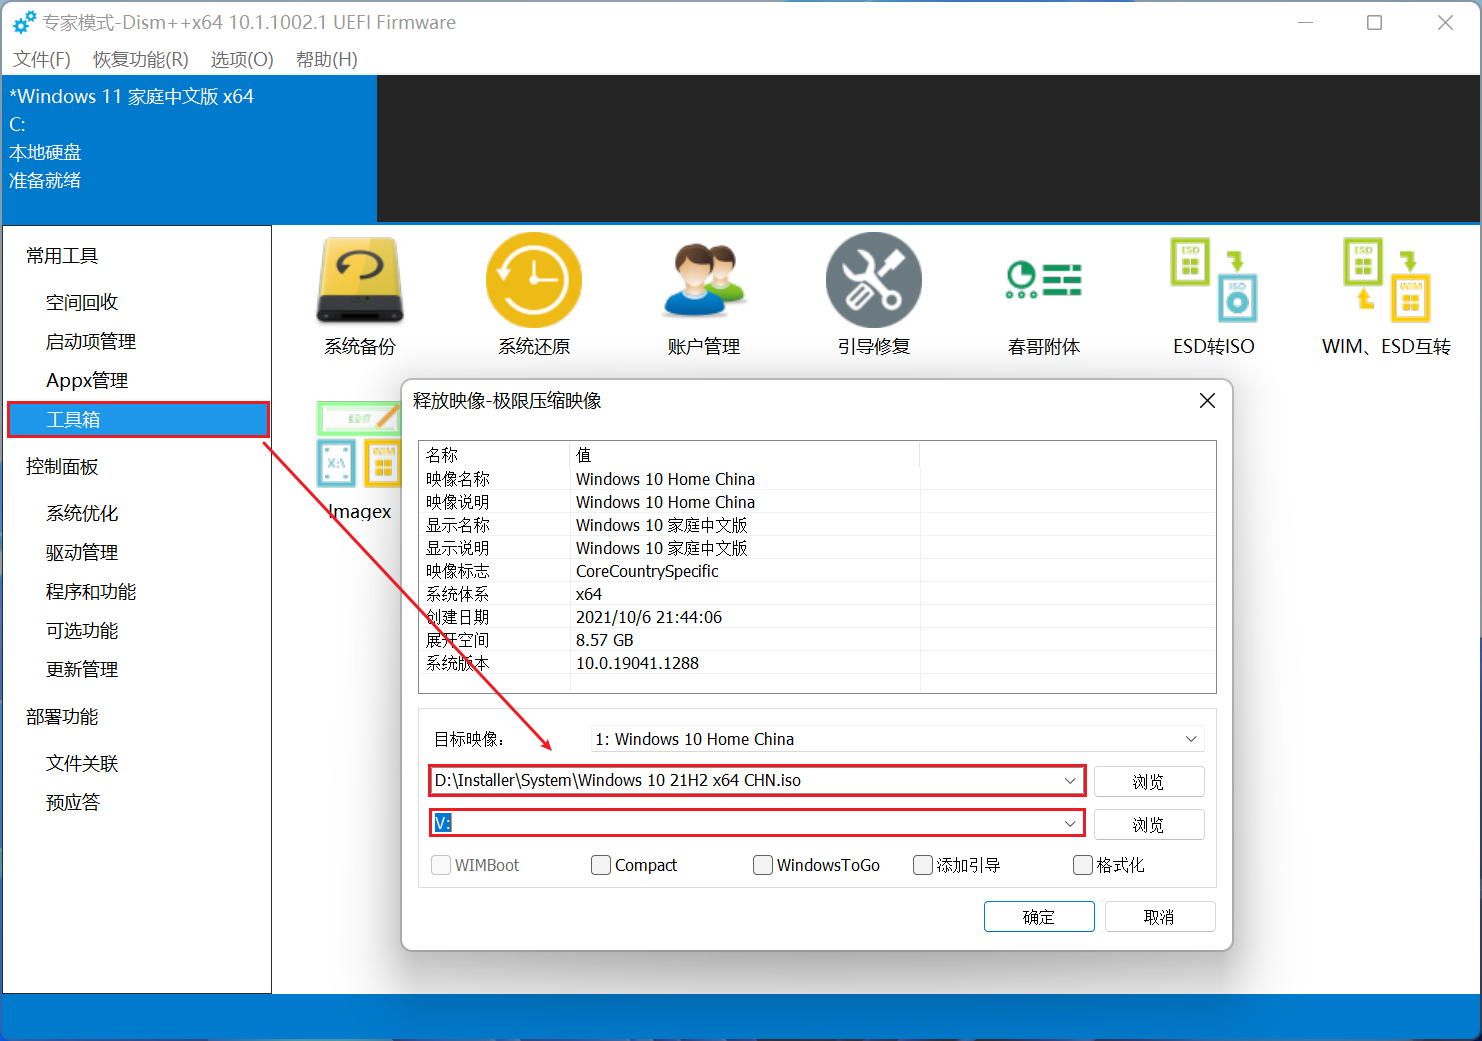Click the 控制面板 section header
Image resolution: width=1482 pixels, height=1041 pixels.
click(62, 467)
